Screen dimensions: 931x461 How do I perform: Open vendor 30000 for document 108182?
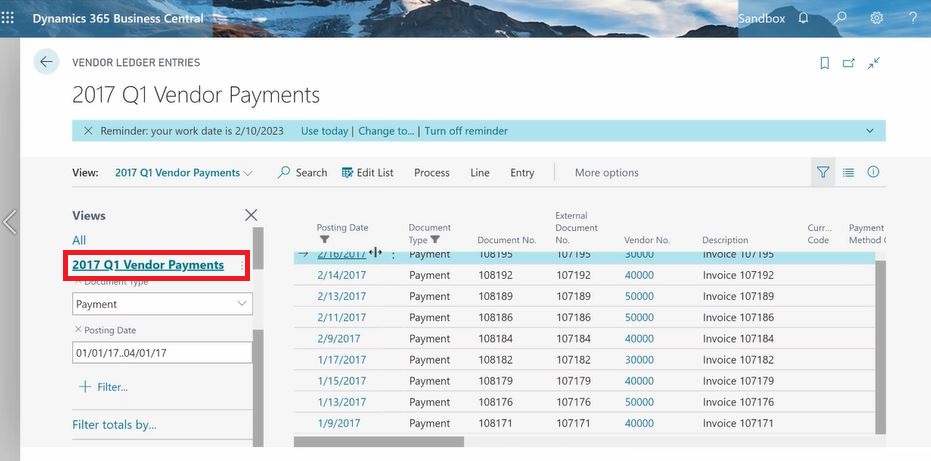pos(639,360)
